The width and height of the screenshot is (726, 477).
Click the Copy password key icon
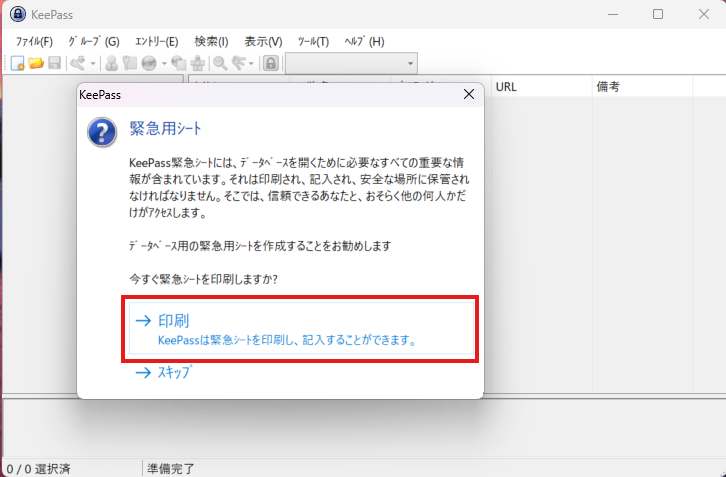click(x=130, y=63)
